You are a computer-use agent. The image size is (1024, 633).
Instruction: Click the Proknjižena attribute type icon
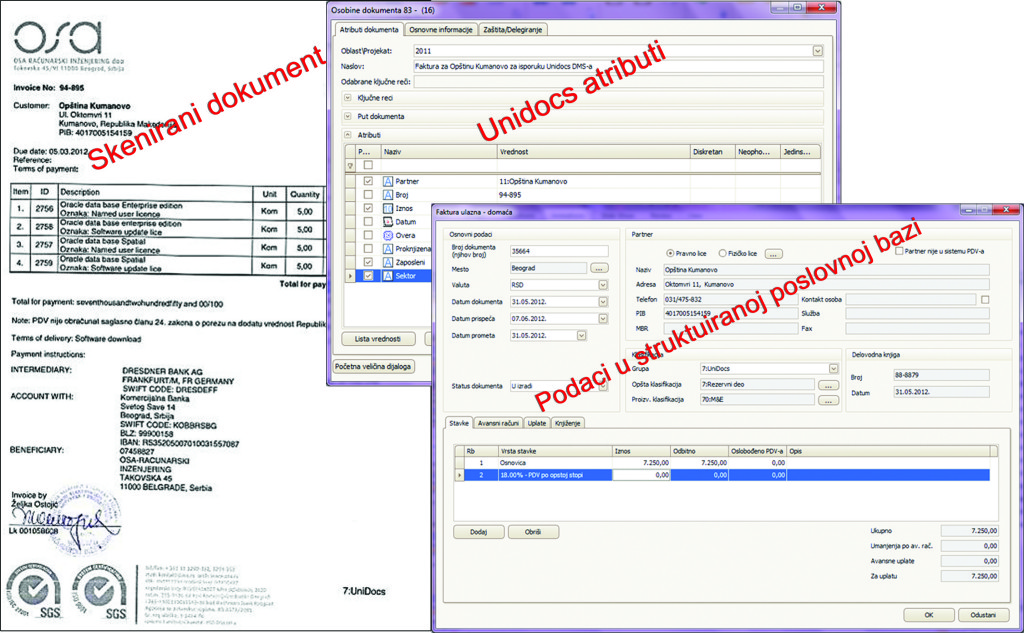pyautogui.click(x=388, y=249)
